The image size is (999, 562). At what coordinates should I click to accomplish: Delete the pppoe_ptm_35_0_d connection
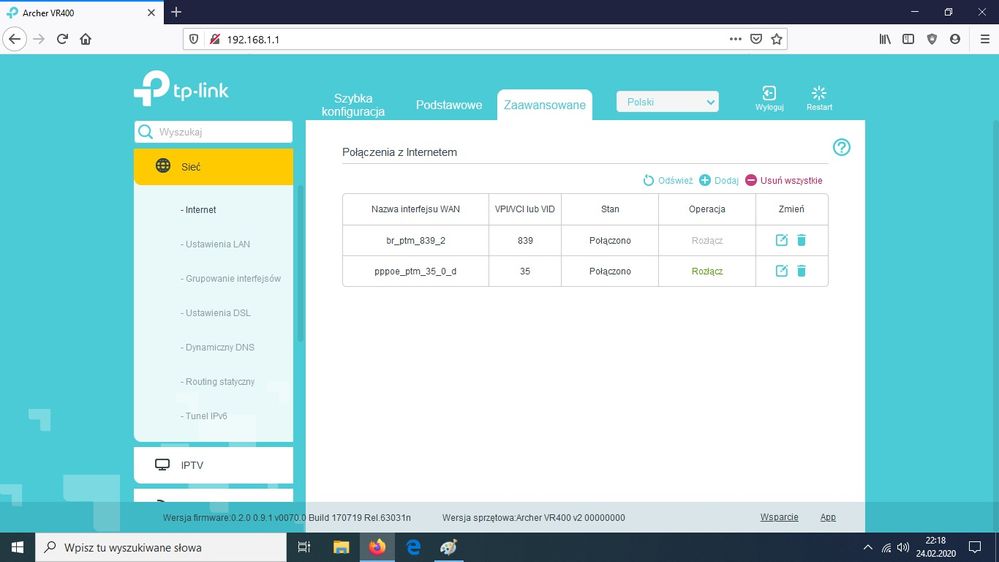point(801,271)
